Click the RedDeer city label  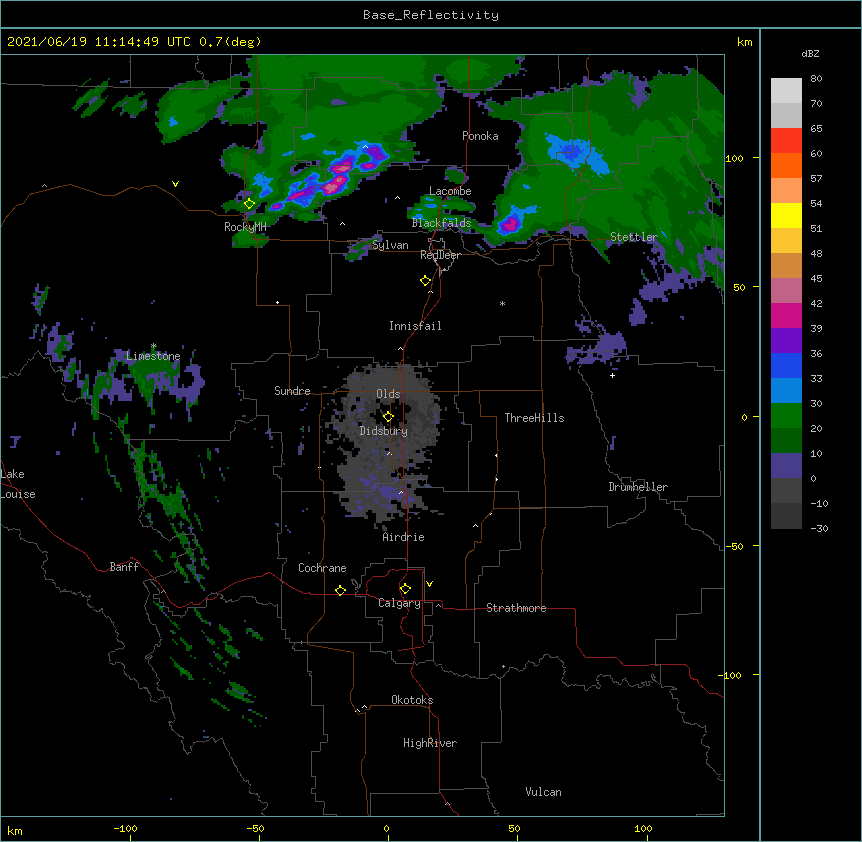pyautogui.click(x=440, y=255)
